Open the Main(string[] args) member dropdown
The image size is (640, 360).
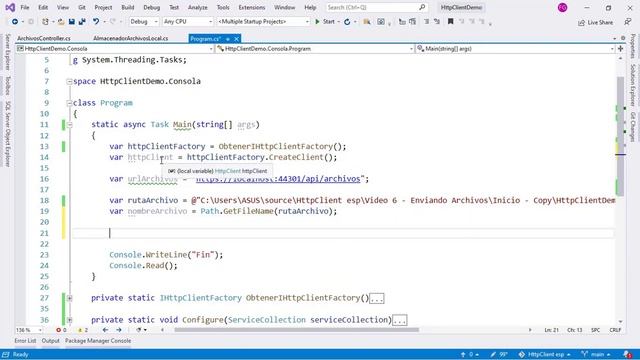tap(515, 49)
